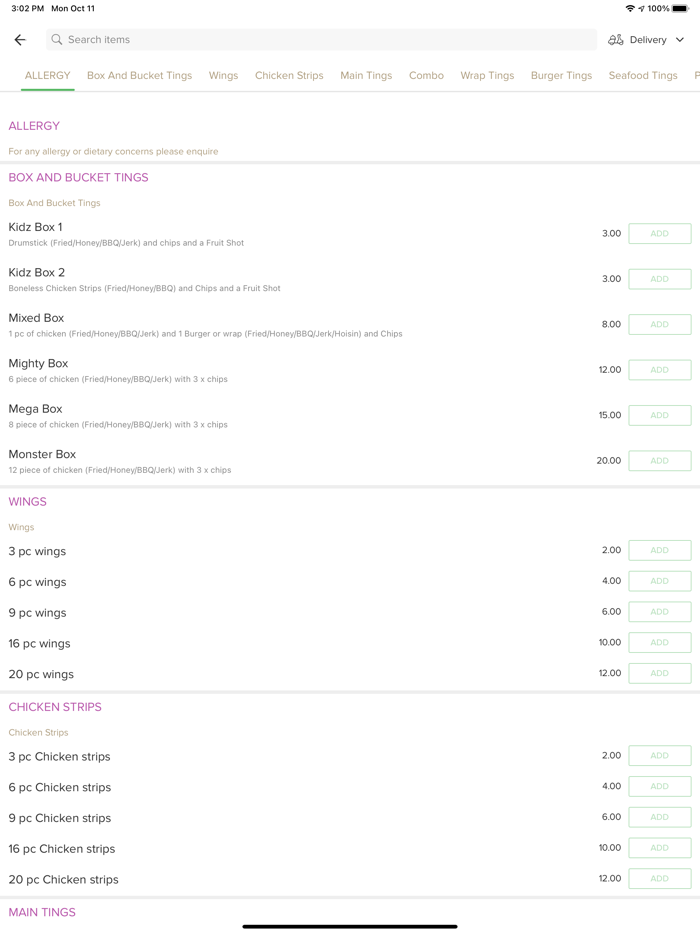Go to the Seafood Tings tab
This screenshot has height=934, width=700.
643,76
